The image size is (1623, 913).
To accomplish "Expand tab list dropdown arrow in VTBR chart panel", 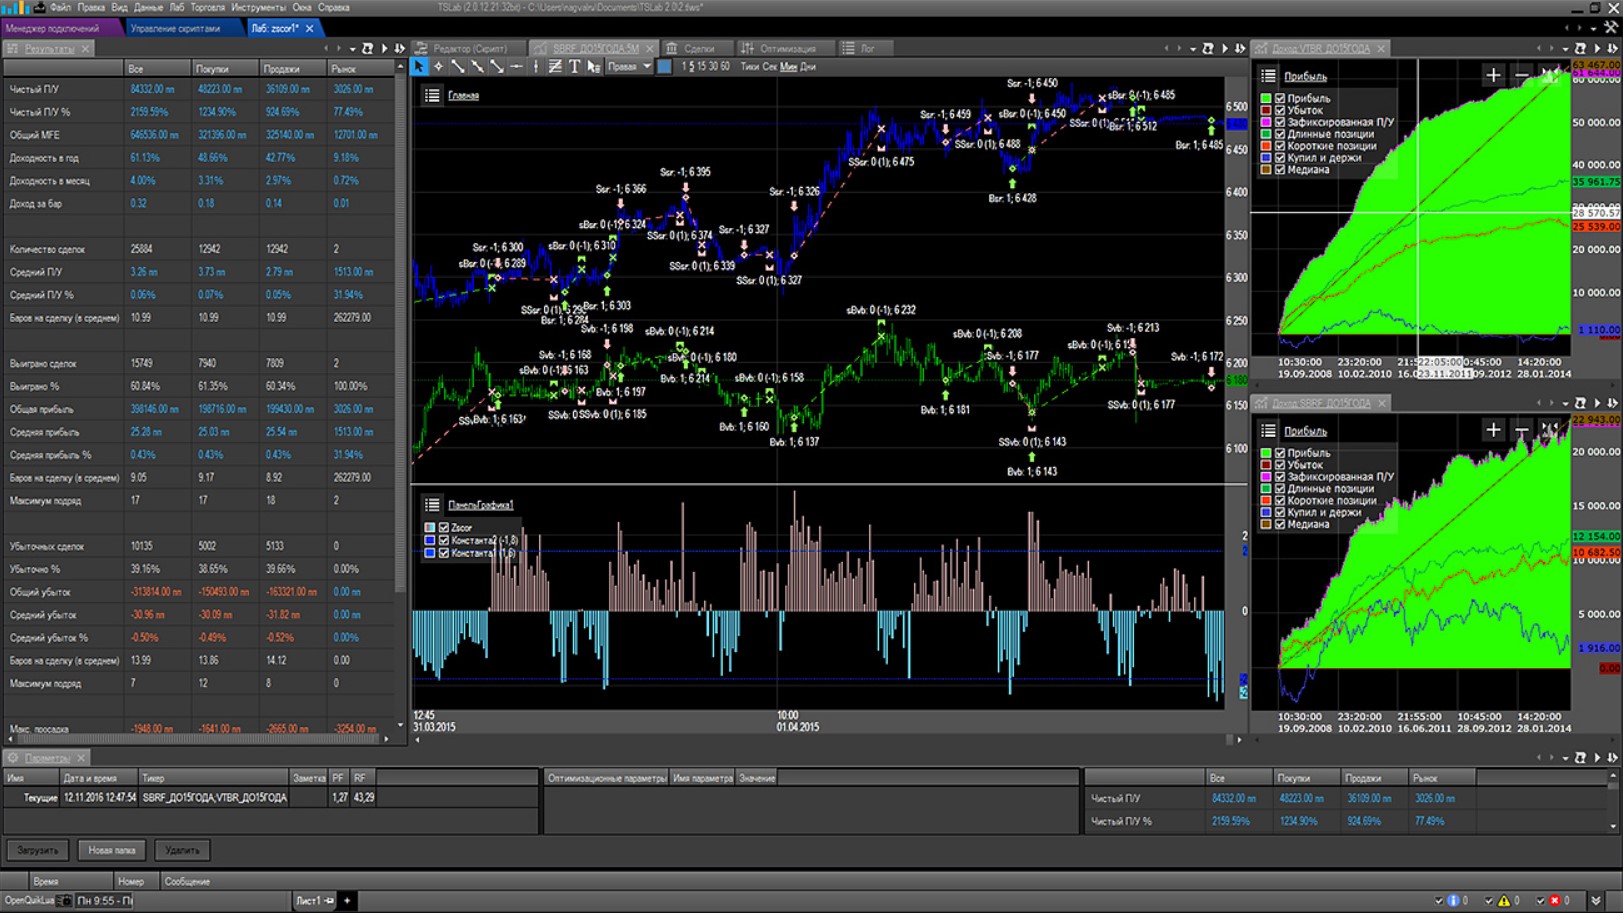I will tap(1565, 48).
